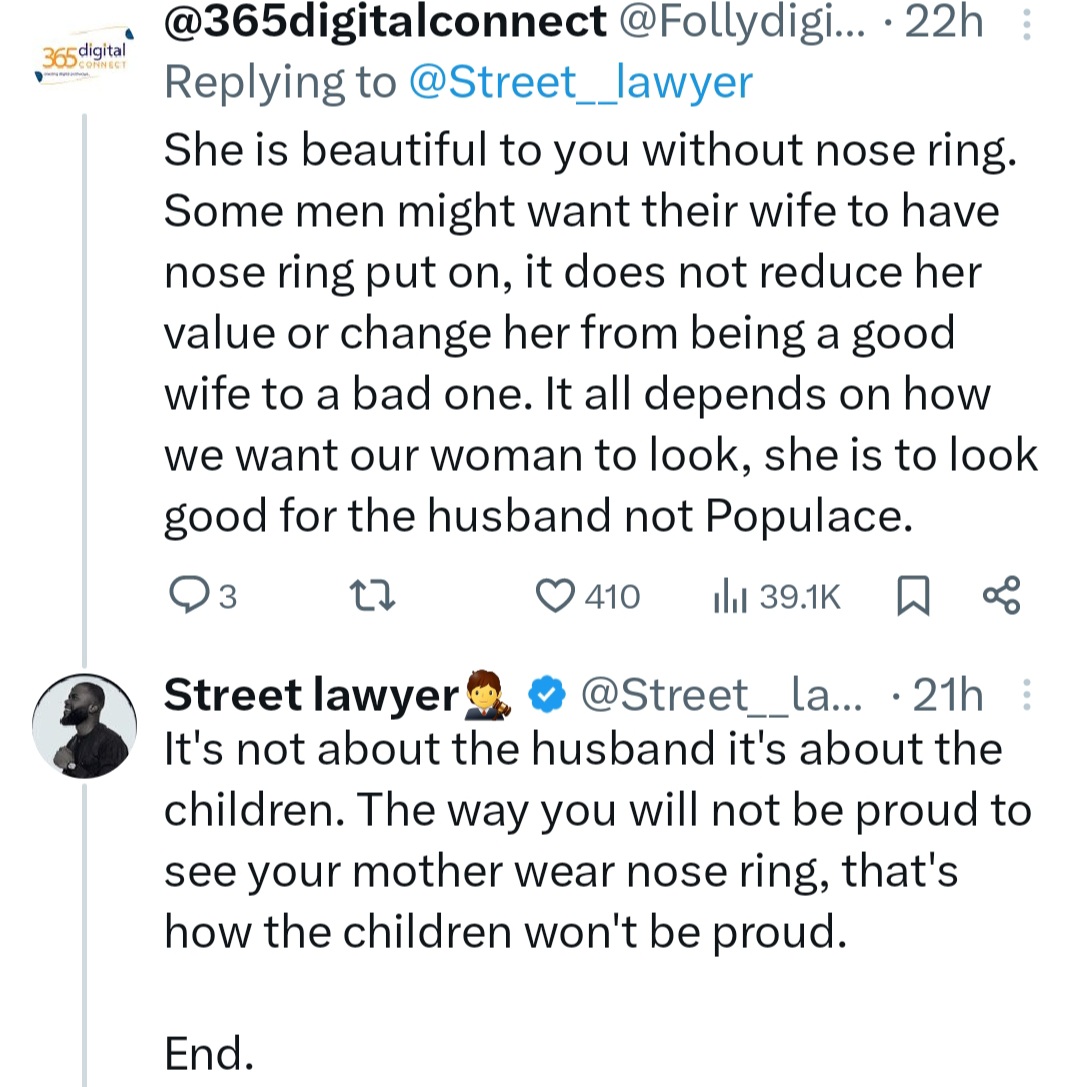Visit the @365digitalconnect display name profile
Screen dimensions: 1080x1087
point(384,22)
